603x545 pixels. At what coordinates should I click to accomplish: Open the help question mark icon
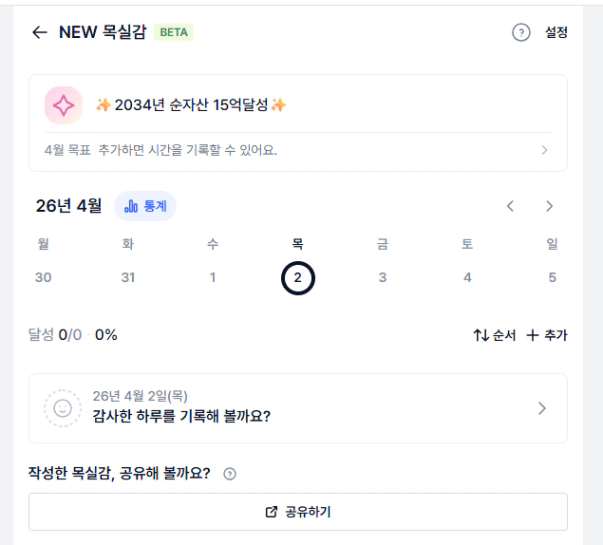520,33
